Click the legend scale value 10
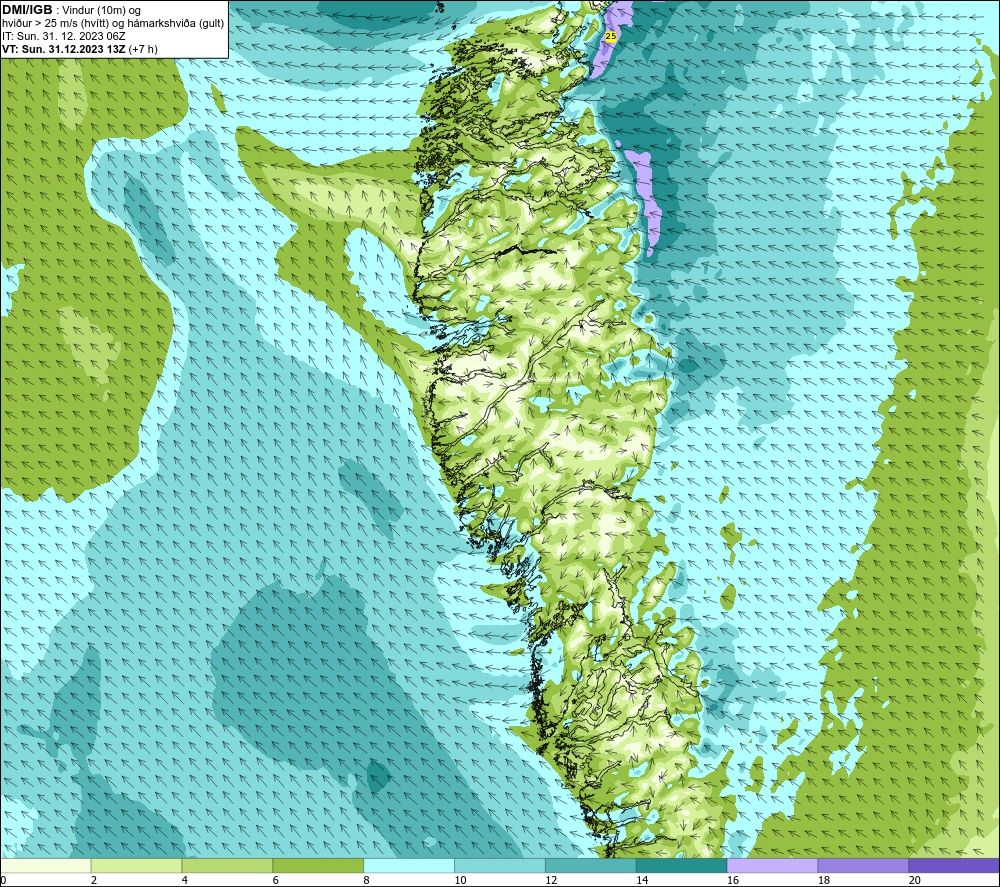Image resolution: width=1000 pixels, height=887 pixels. (460, 880)
